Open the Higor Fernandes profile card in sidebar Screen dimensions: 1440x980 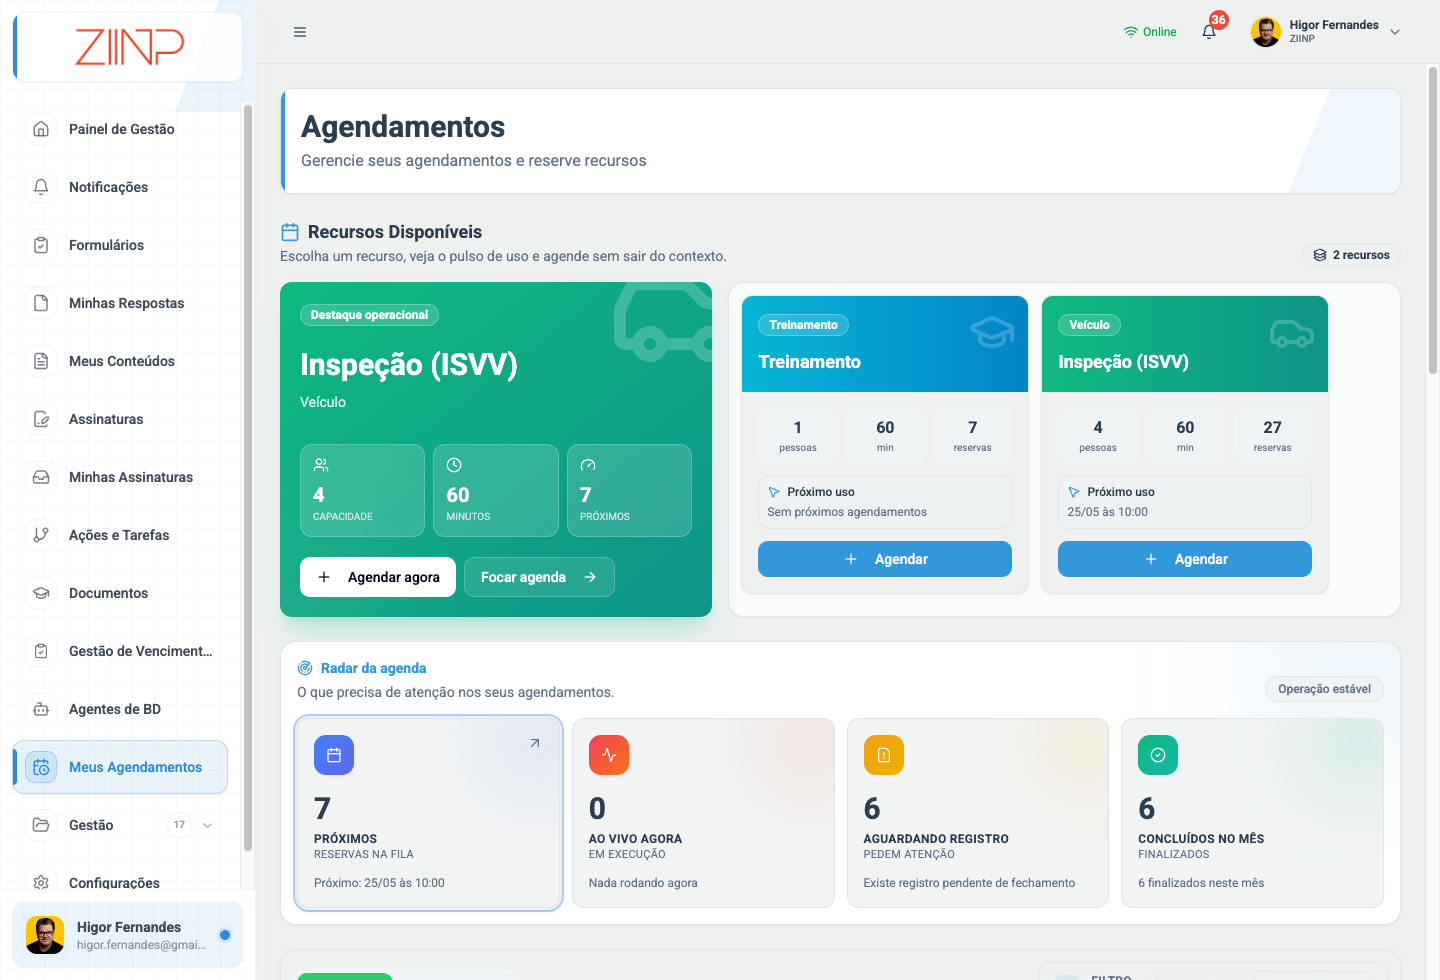click(127, 935)
